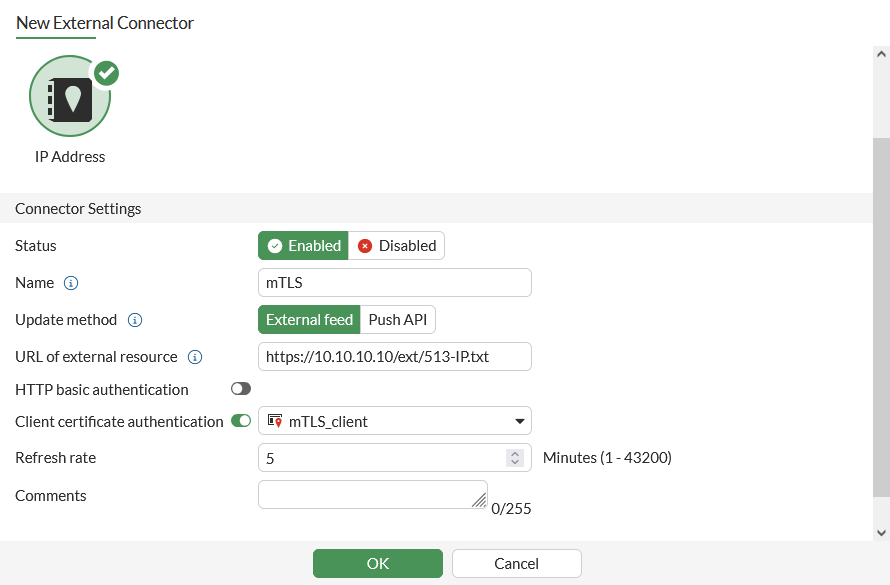This screenshot has height=585, width=890.
Task: Click the info icon next to Name
Action: (x=71, y=283)
